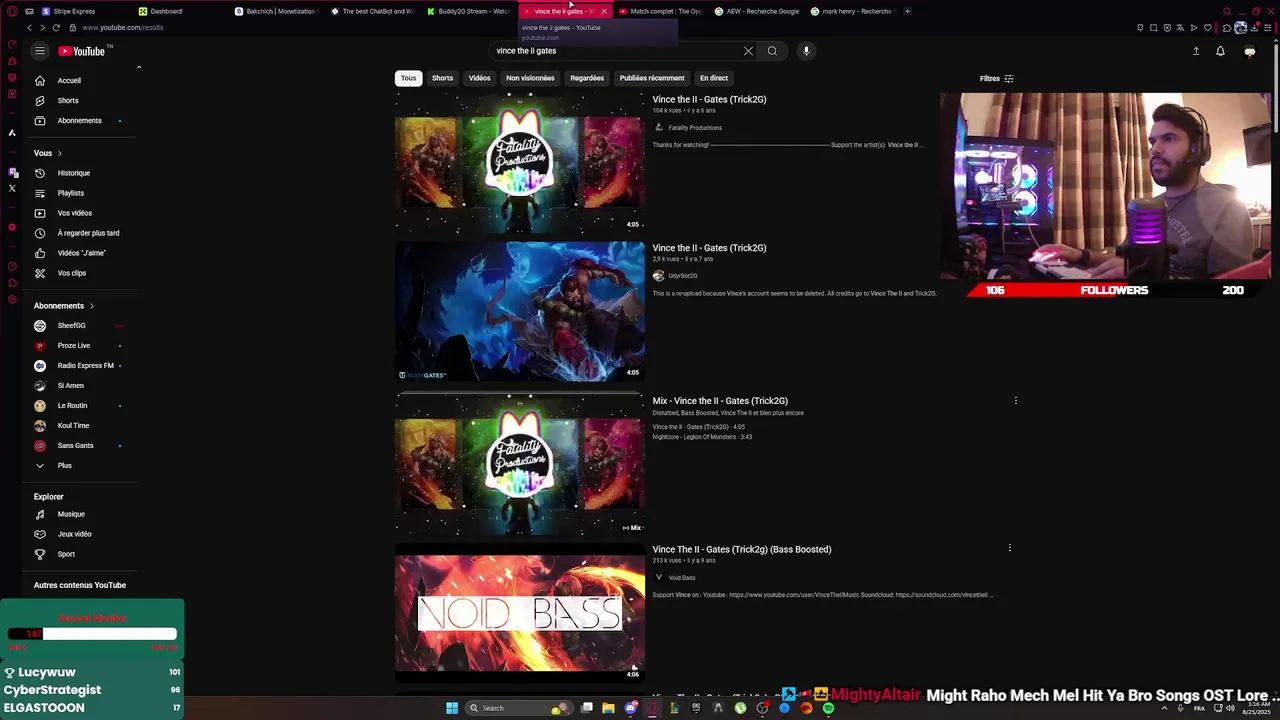The height and width of the screenshot is (720, 1280).
Task: Click the À regarder plus tard clock icon
Action: (40, 233)
